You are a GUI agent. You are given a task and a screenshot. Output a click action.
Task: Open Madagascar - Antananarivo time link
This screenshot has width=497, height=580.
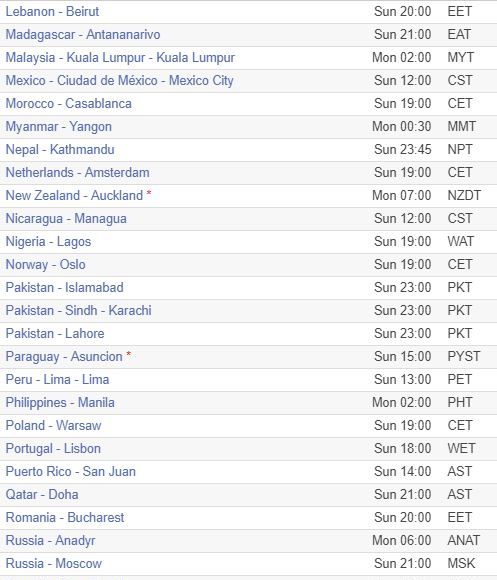coord(83,34)
